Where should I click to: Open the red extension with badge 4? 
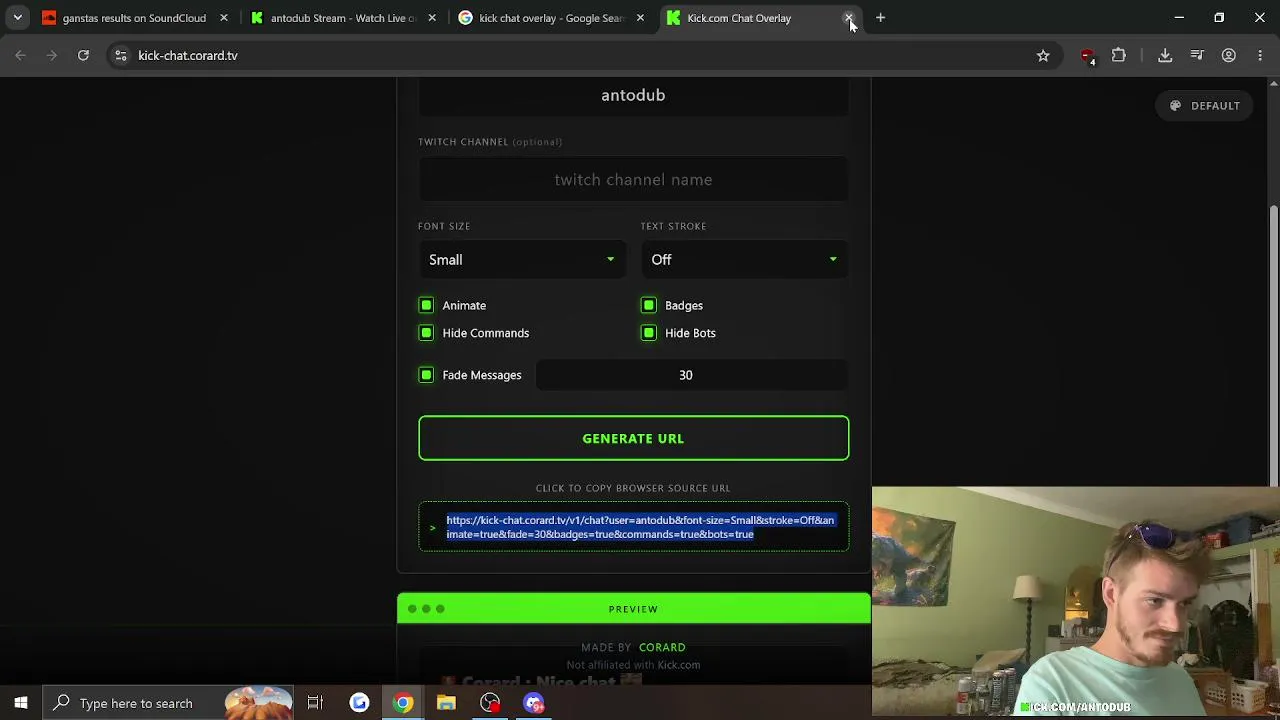1087,56
